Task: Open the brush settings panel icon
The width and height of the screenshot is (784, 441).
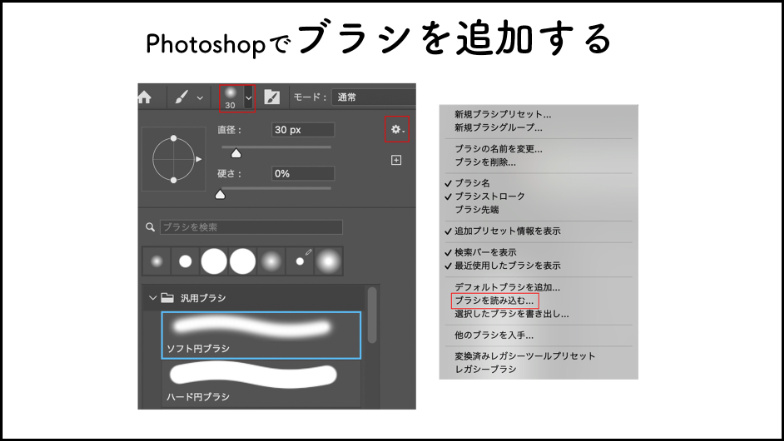Action: [271, 98]
